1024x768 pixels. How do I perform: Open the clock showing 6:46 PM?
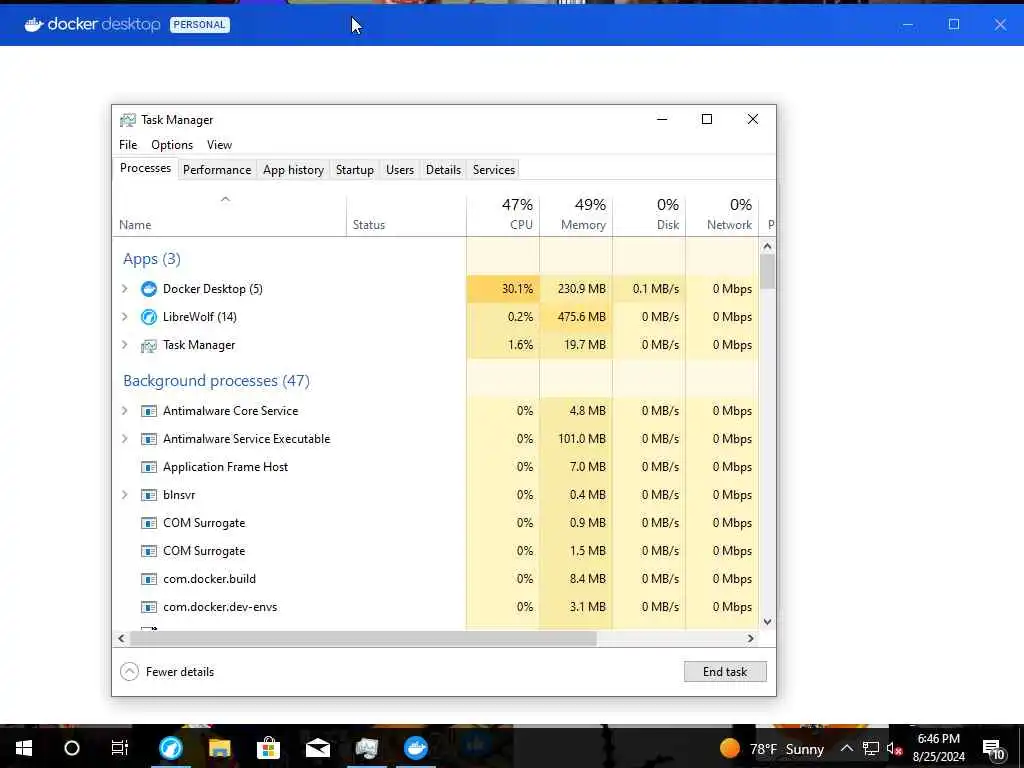coord(938,748)
